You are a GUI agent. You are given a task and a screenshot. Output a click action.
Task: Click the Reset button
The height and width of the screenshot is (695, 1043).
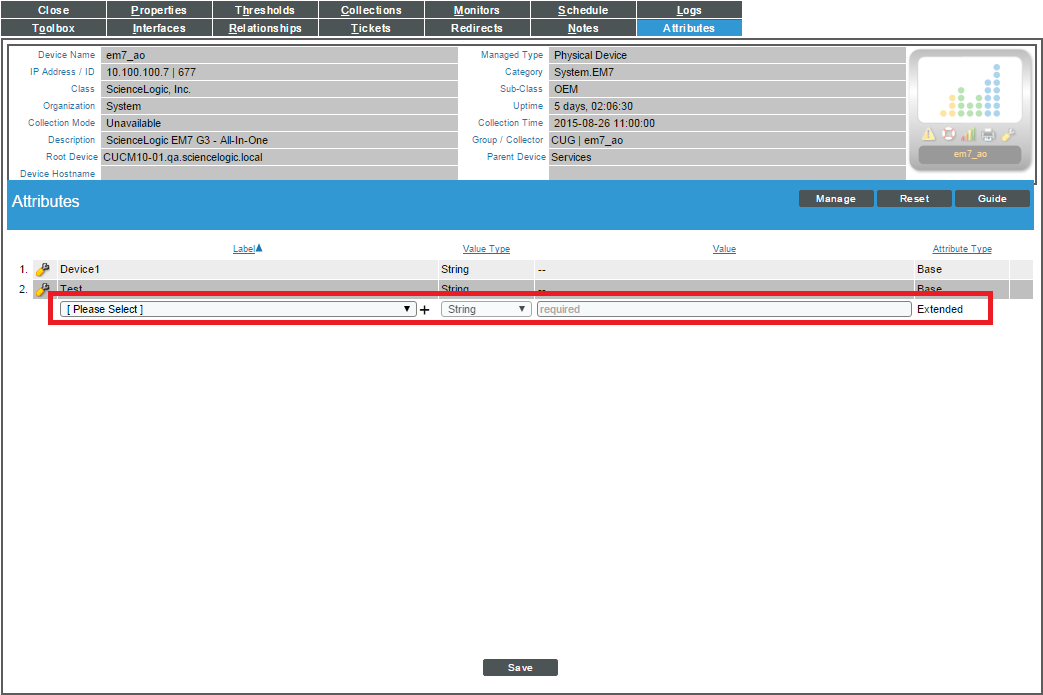pyautogui.click(x=914, y=198)
